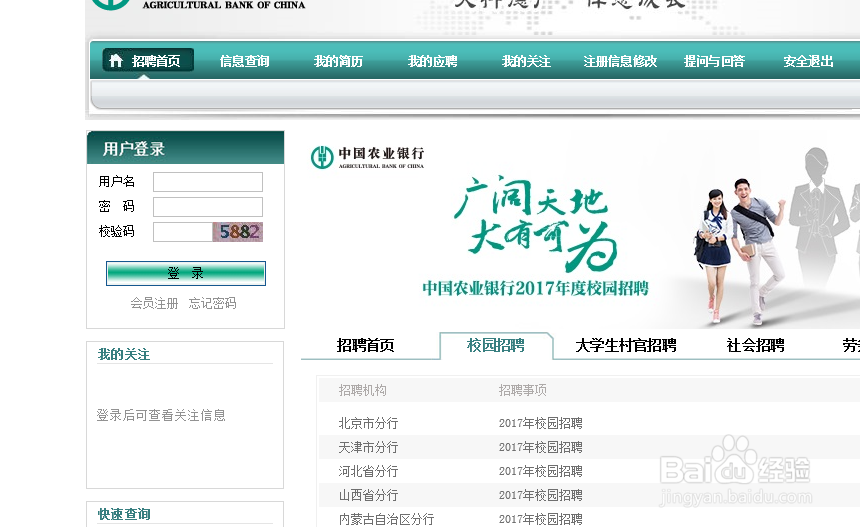Screen dimensions: 860x527
Task: Open 我的应聘 in the navigation bar
Action: coord(433,61)
